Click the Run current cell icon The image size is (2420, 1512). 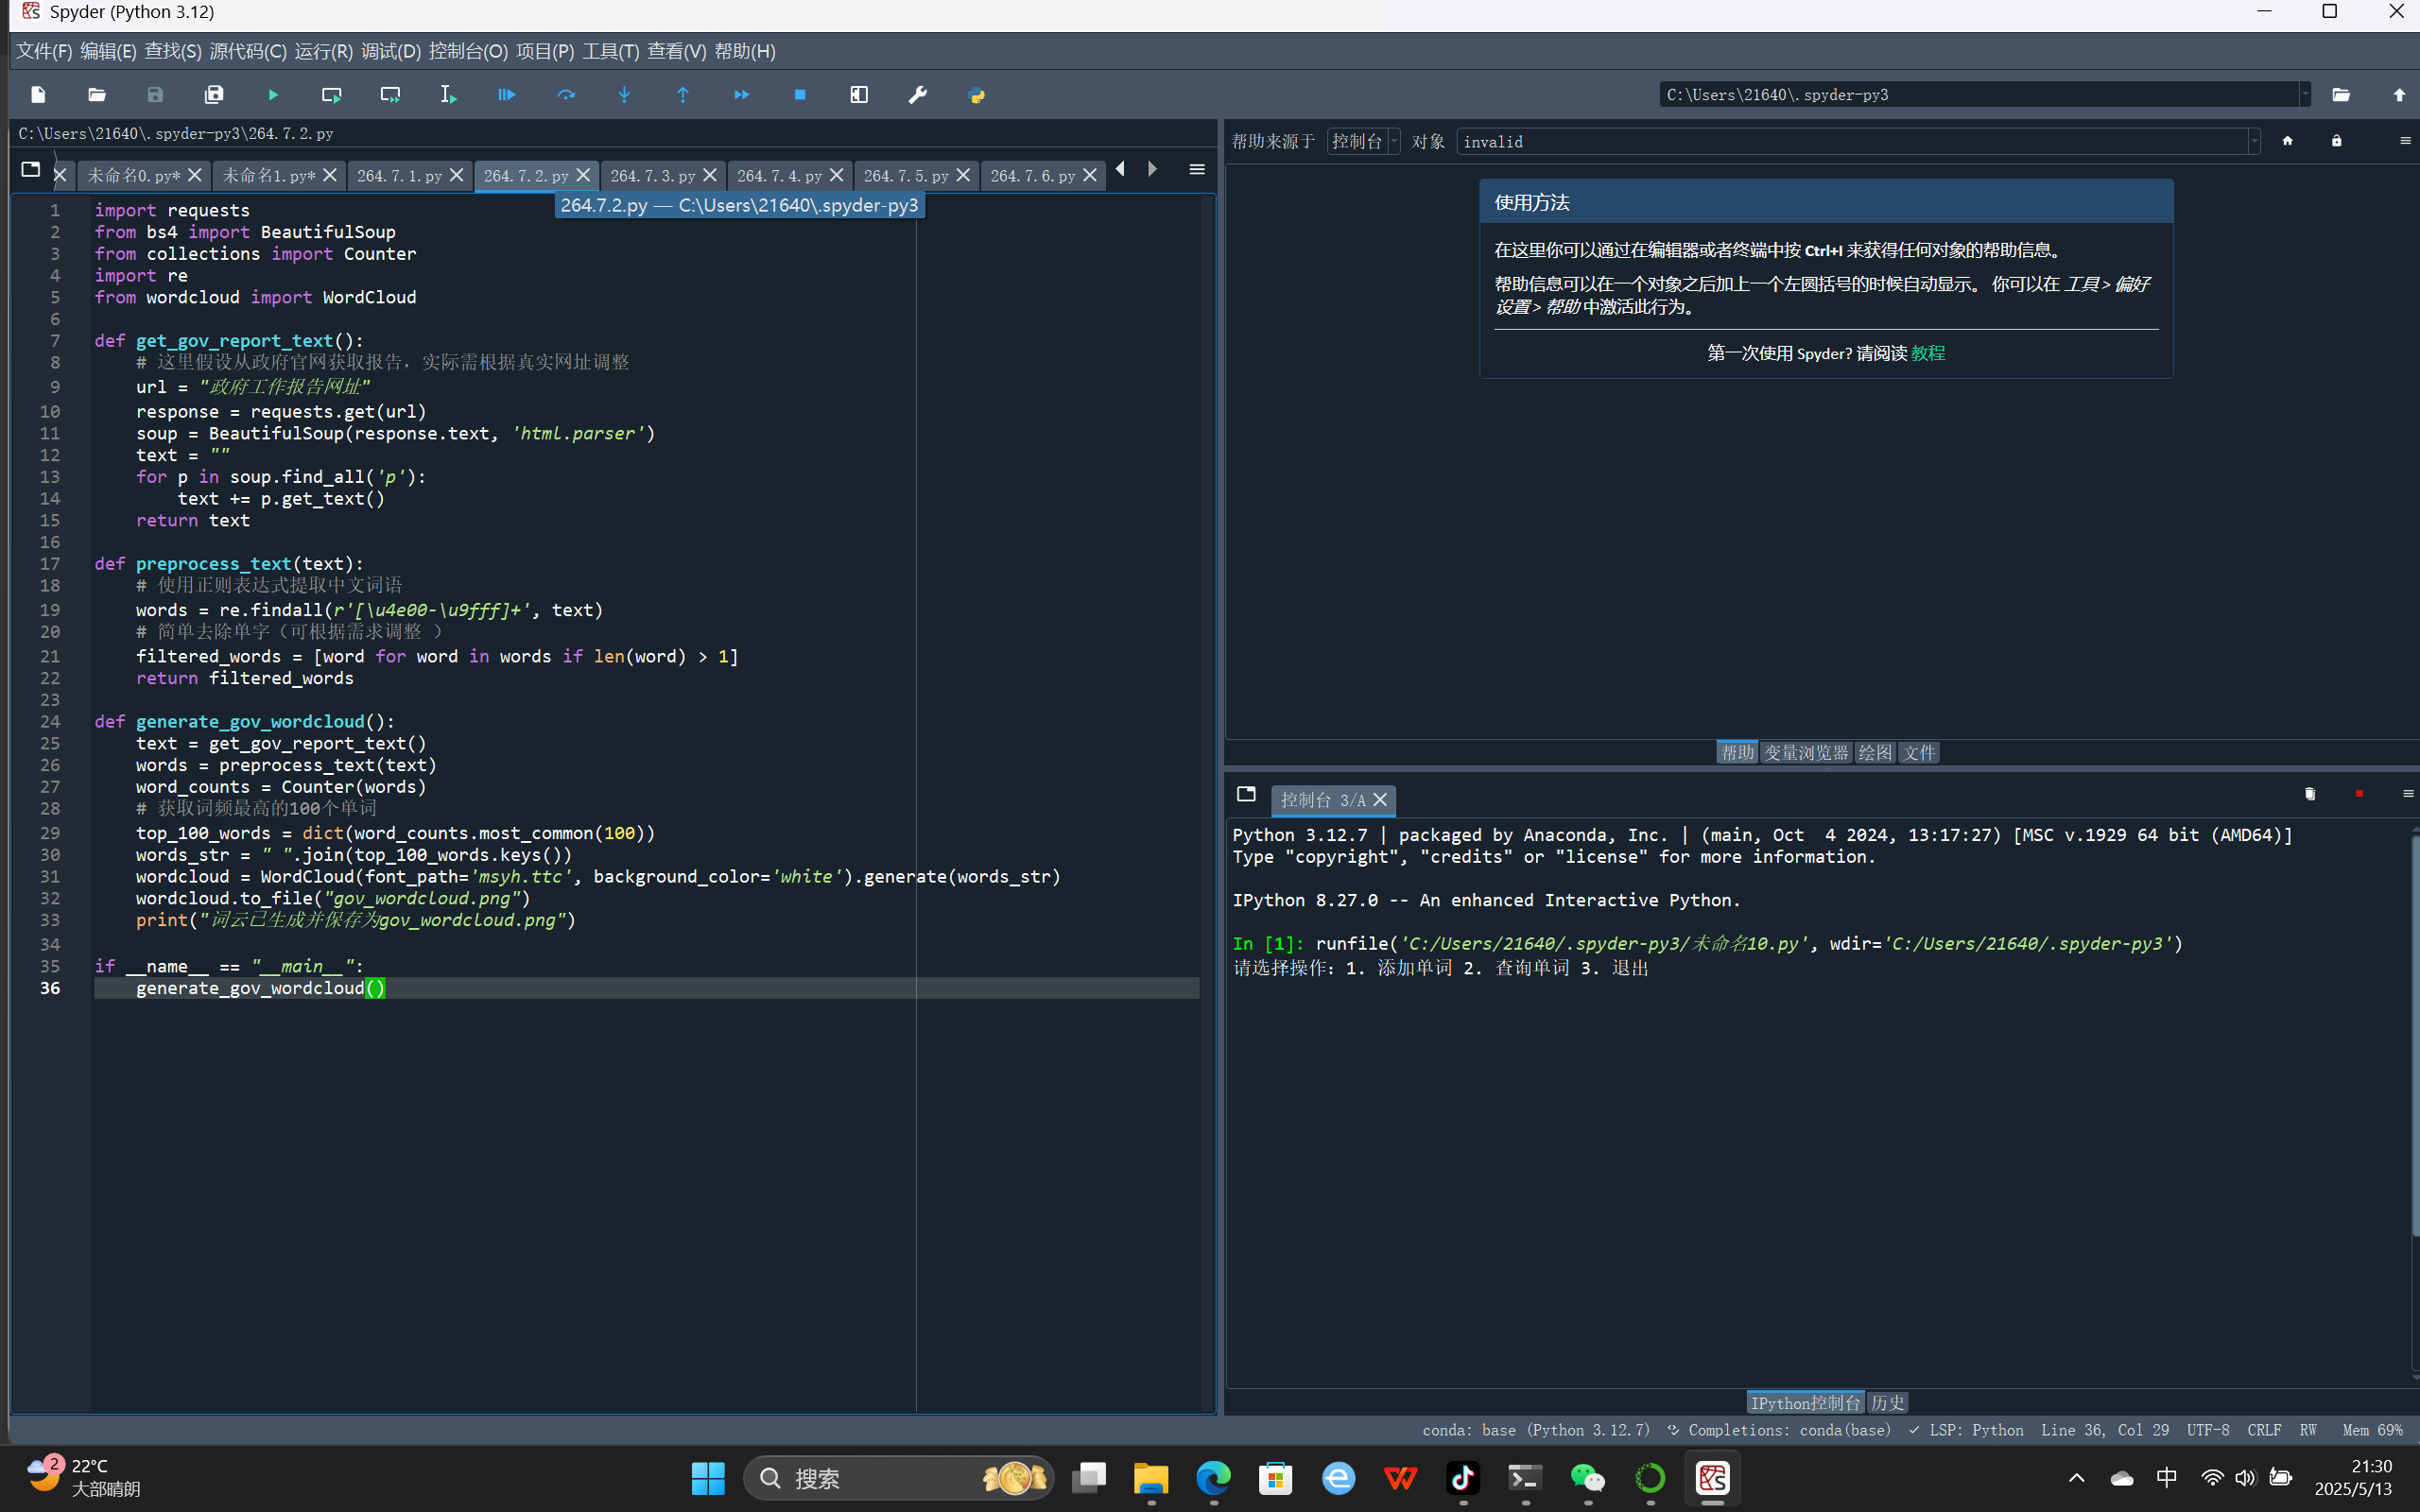click(331, 95)
